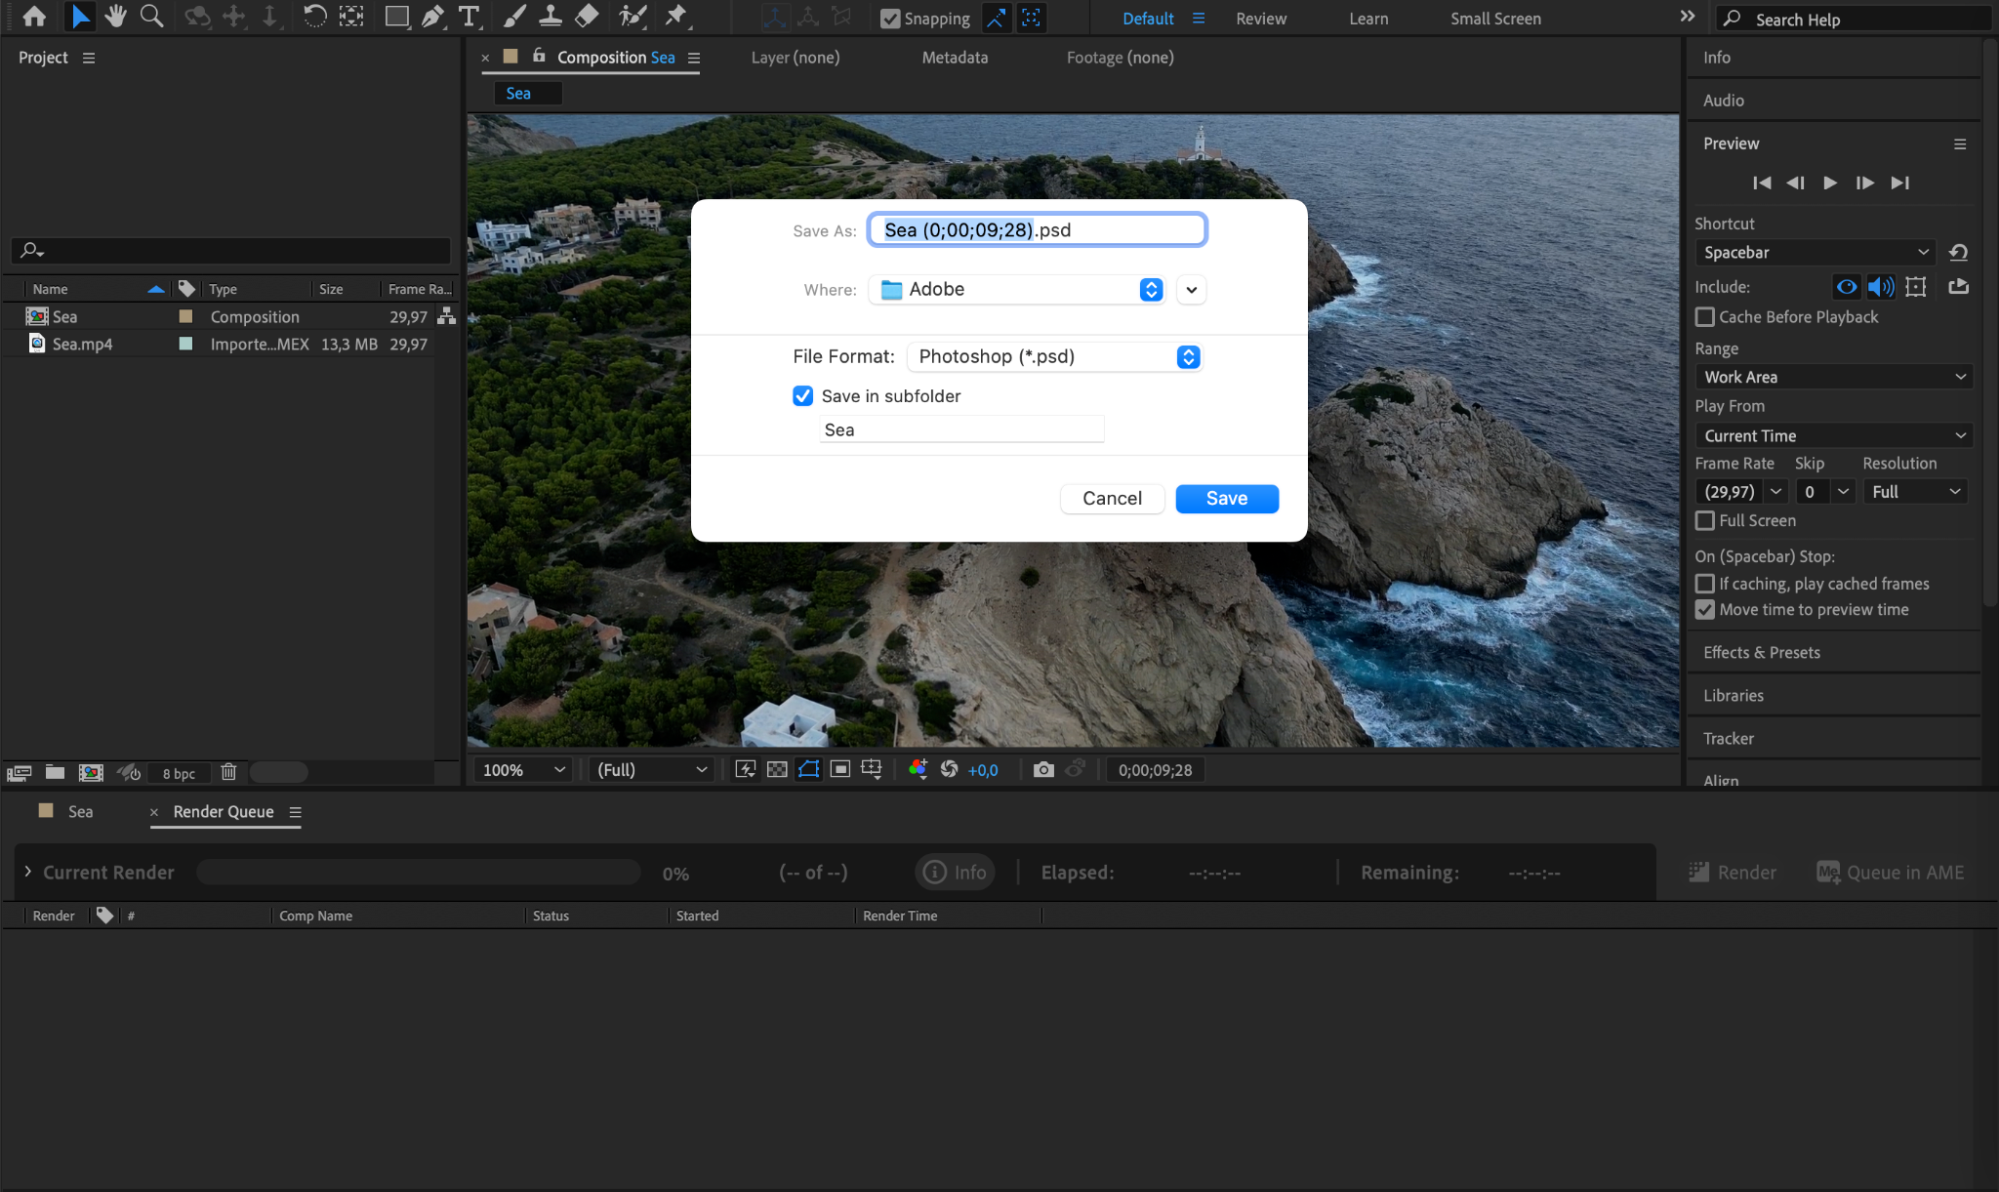
Task: Open the Render Queue tab
Action: [223, 812]
